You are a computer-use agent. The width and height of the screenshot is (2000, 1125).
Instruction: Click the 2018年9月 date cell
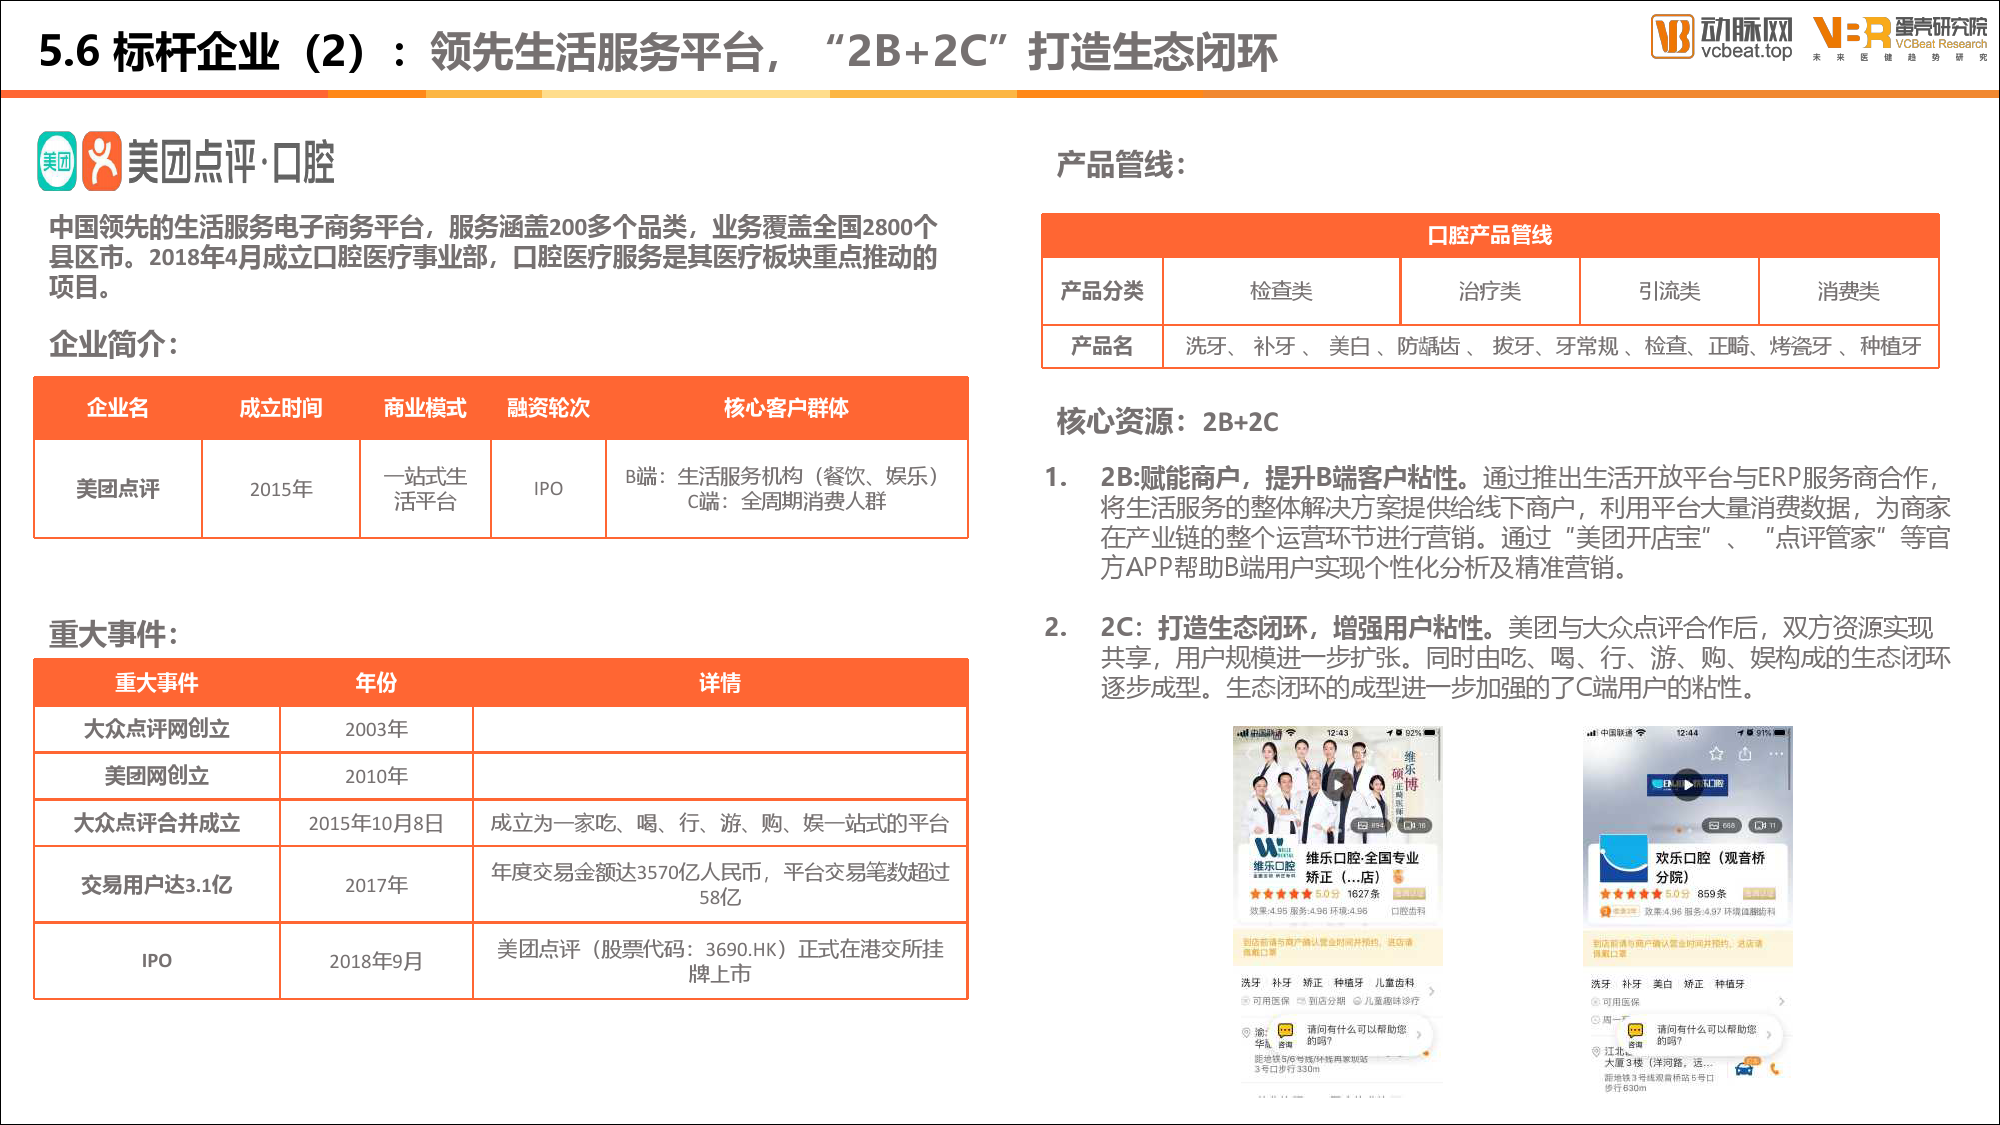376,961
